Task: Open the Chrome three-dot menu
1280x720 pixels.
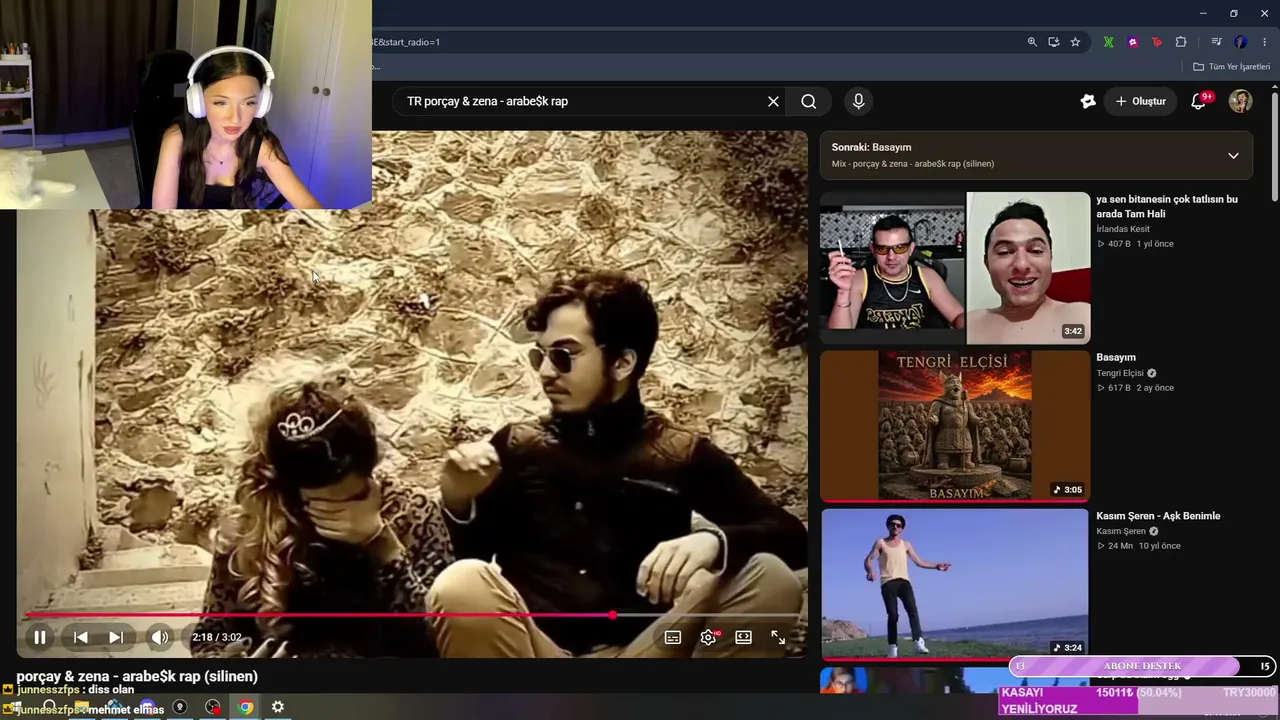Action: pos(1265,42)
